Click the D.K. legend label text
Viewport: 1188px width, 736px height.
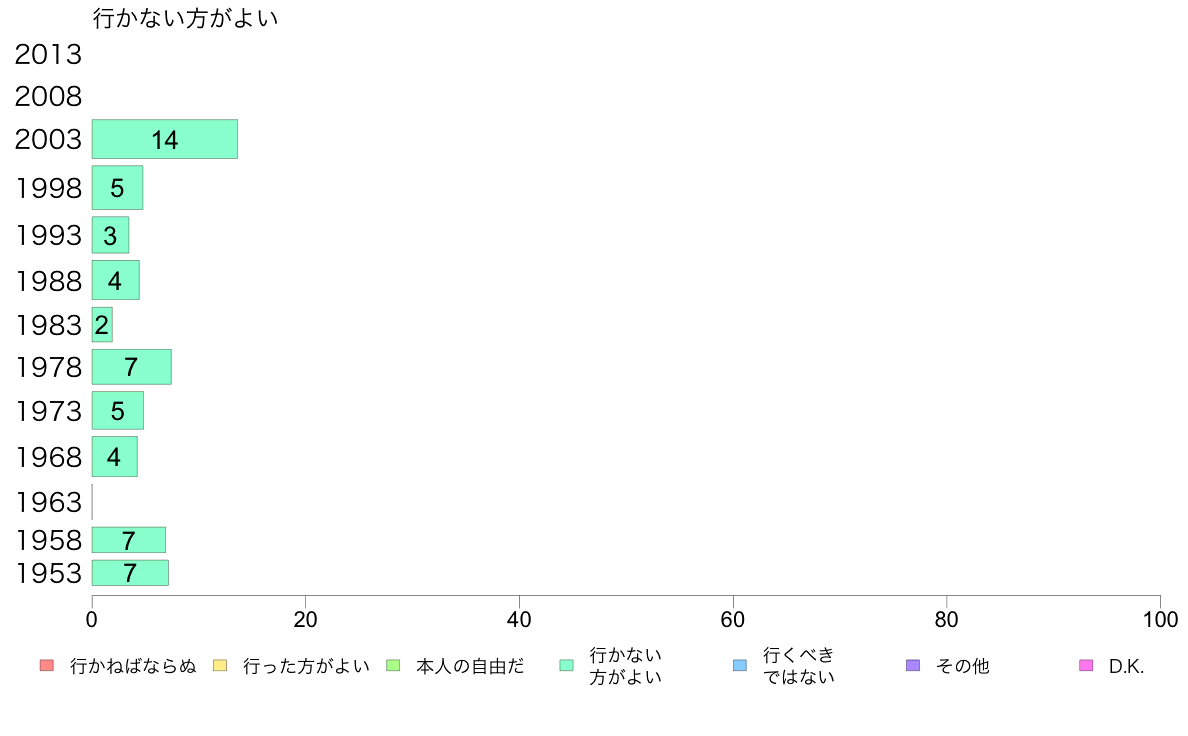point(1126,666)
